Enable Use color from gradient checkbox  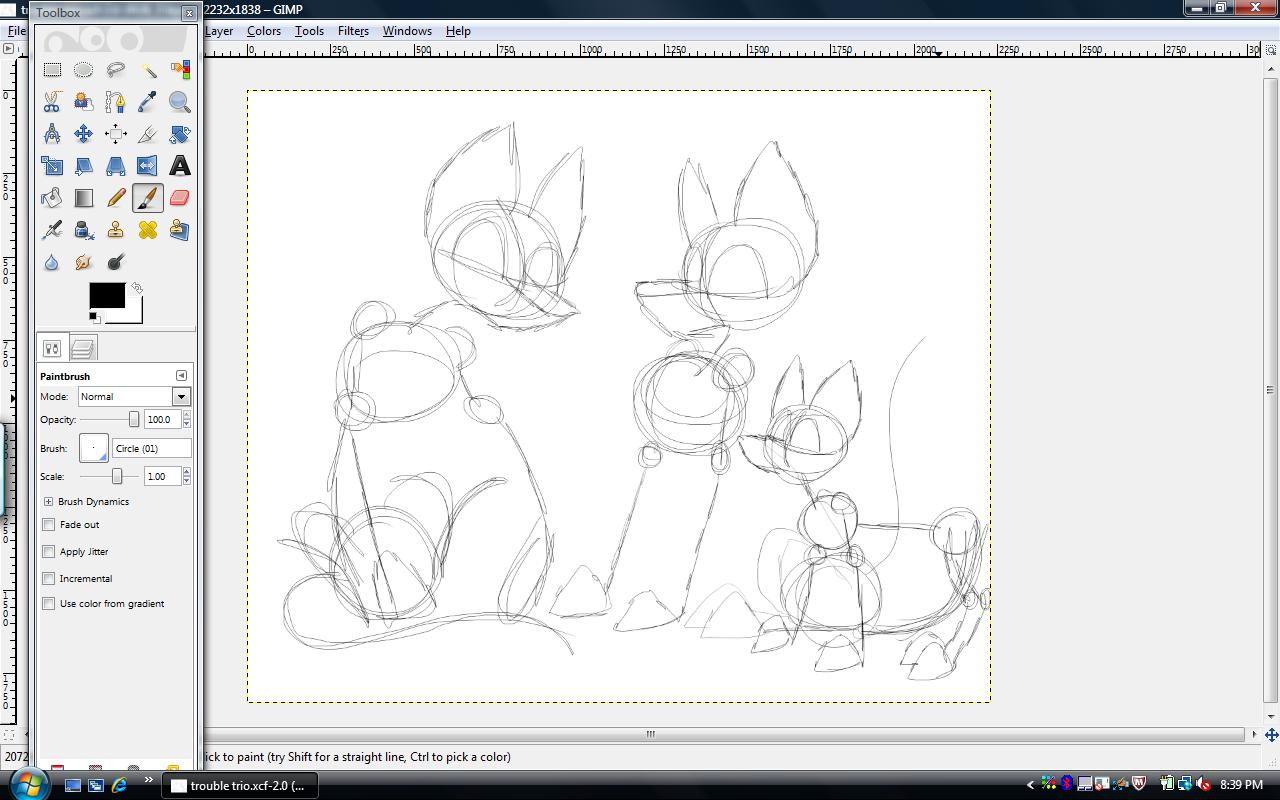coord(48,603)
